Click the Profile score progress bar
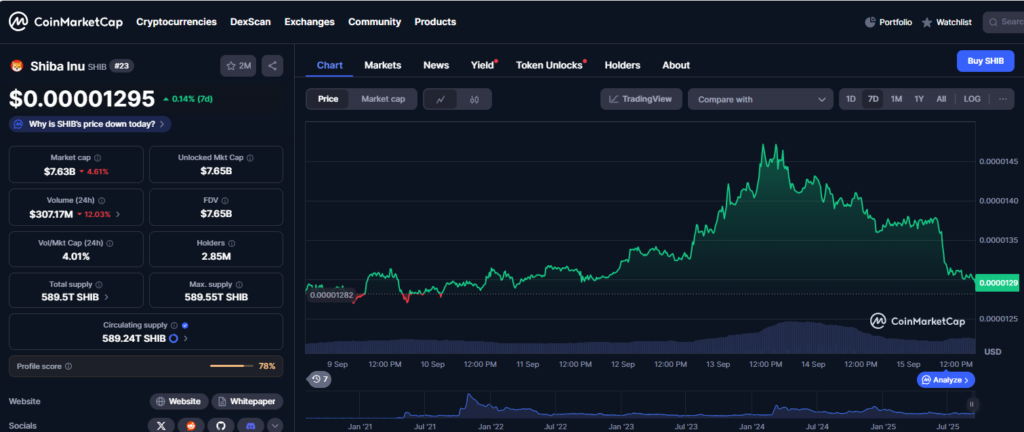The height and width of the screenshot is (432, 1024). click(x=232, y=366)
